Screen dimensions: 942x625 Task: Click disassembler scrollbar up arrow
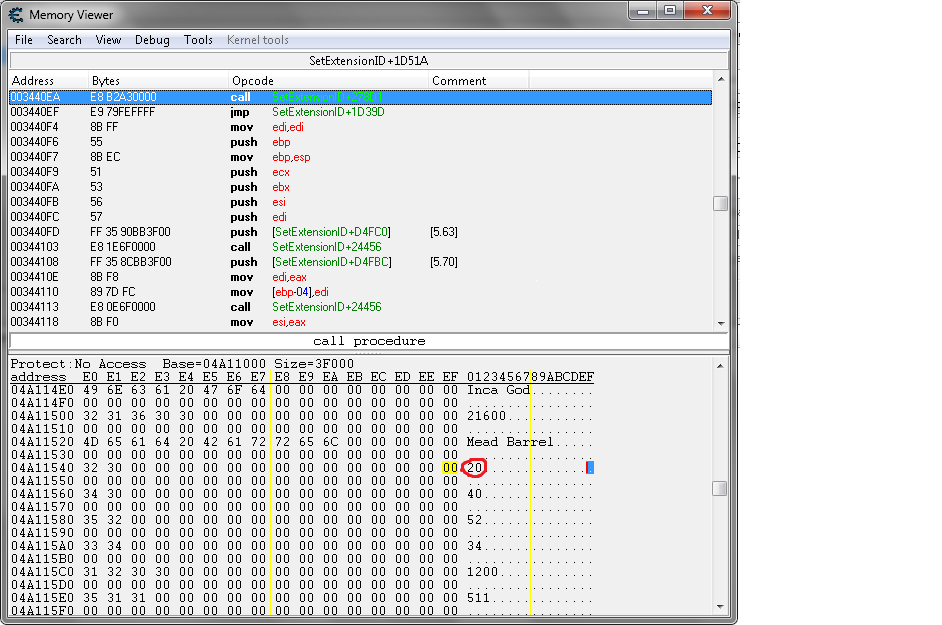[721, 80]
